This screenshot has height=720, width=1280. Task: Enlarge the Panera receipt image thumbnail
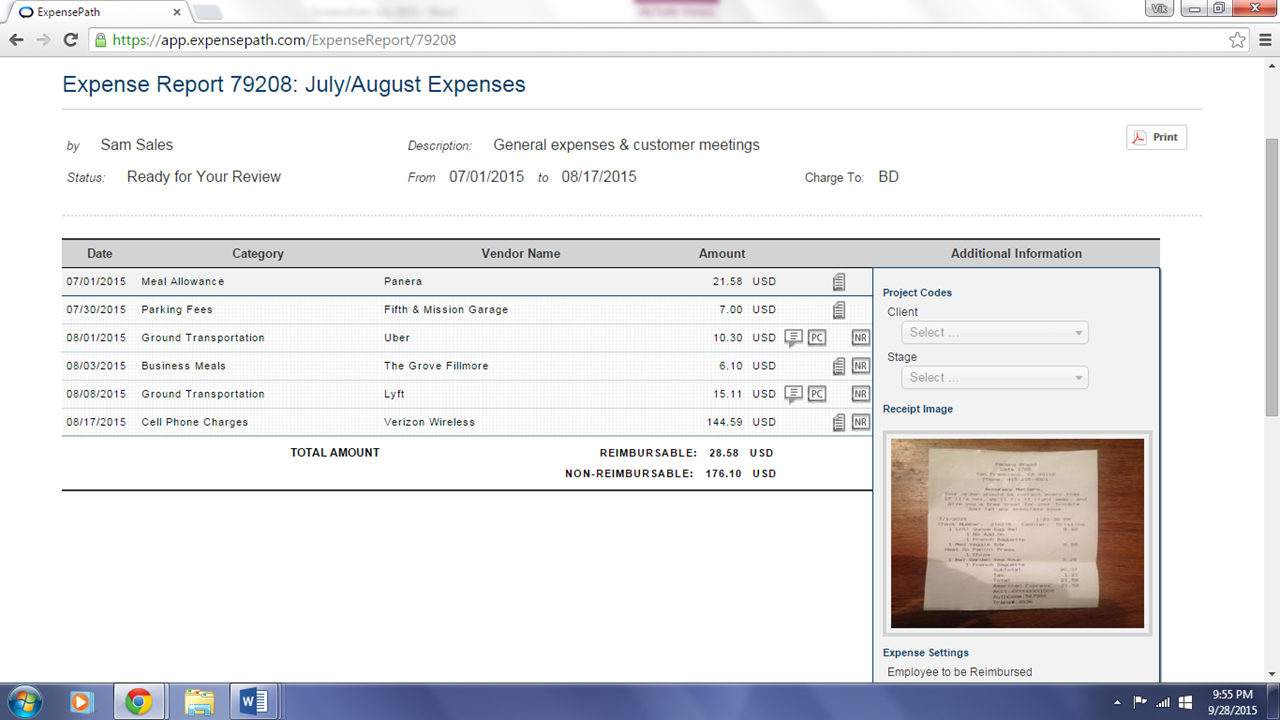click(1017, 533)
